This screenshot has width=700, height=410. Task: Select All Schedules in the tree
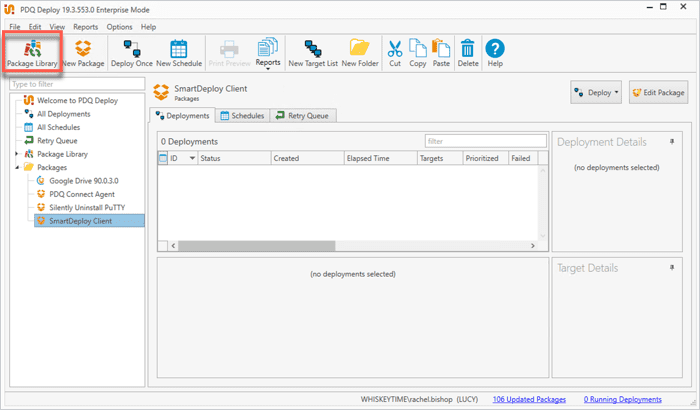coord(58,127)
